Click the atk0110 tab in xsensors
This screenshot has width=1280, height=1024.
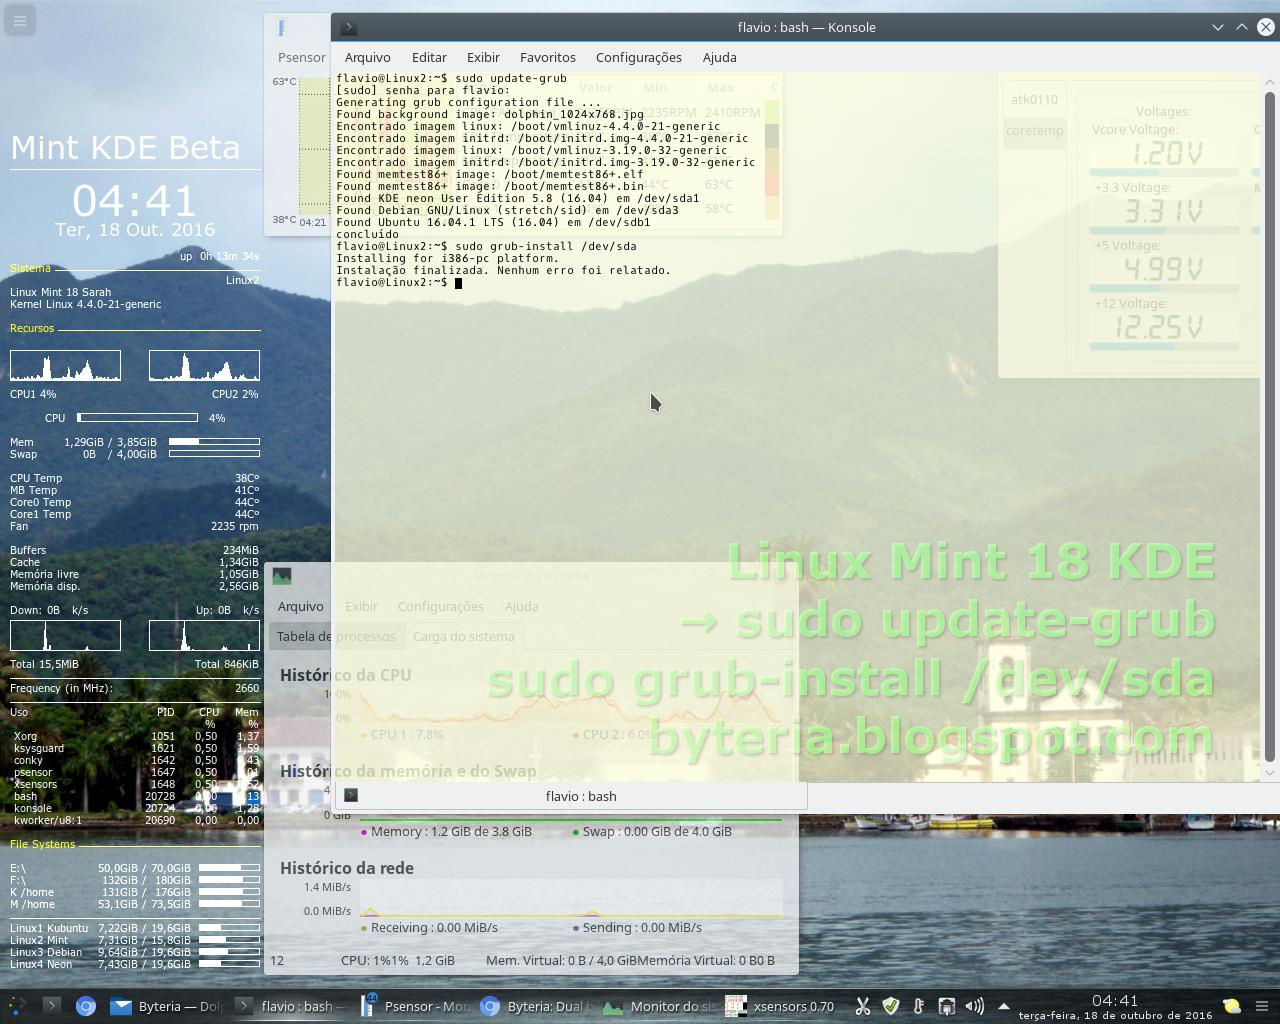pos(1034,99)
